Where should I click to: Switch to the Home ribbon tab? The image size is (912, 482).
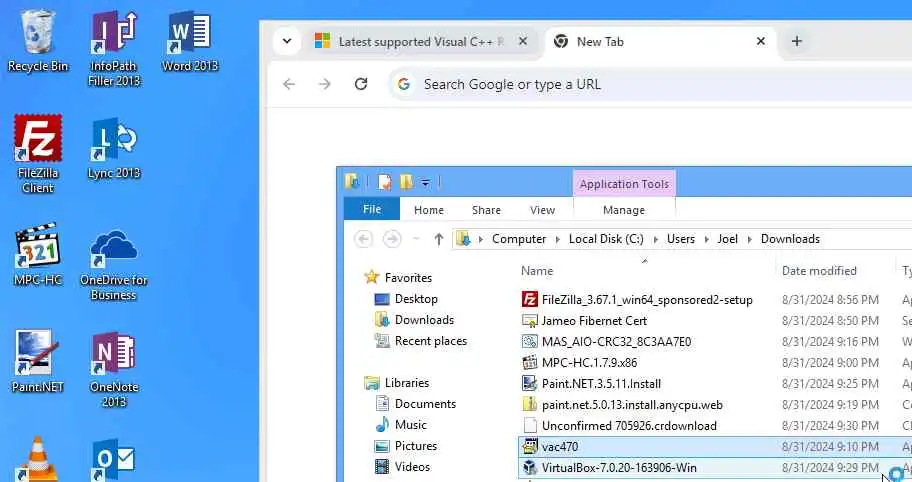(x=429, y=210)
